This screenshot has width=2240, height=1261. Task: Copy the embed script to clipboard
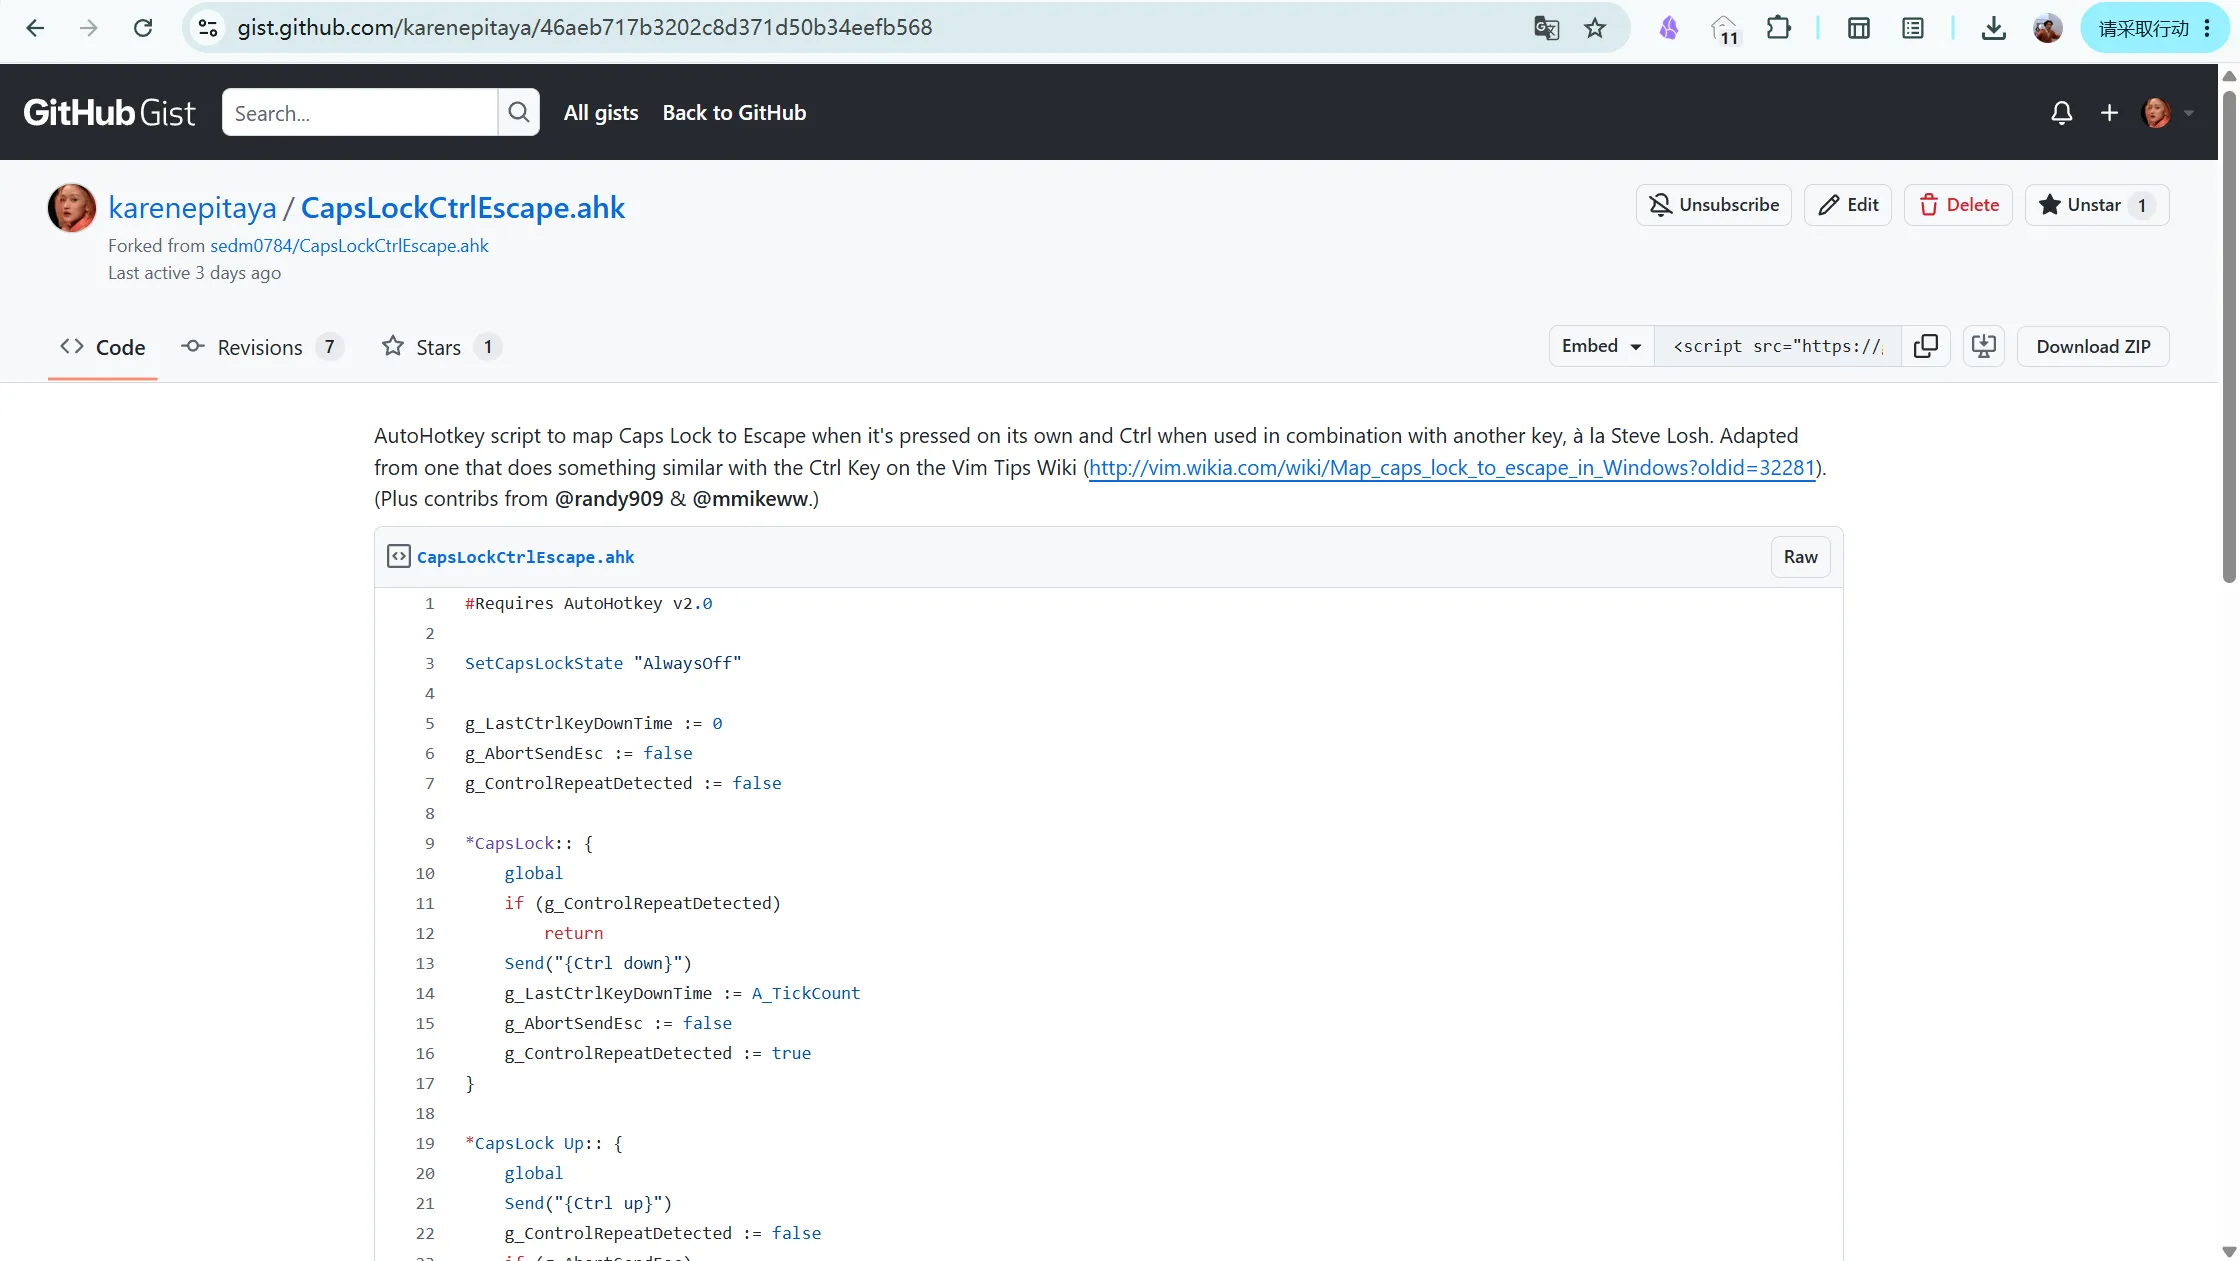tap(1925, 346)
